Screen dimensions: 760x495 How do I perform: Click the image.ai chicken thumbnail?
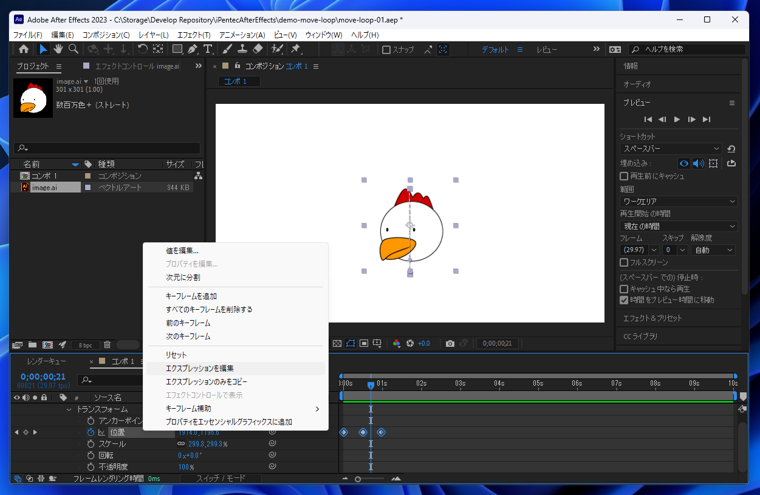[x=33, y=98]
